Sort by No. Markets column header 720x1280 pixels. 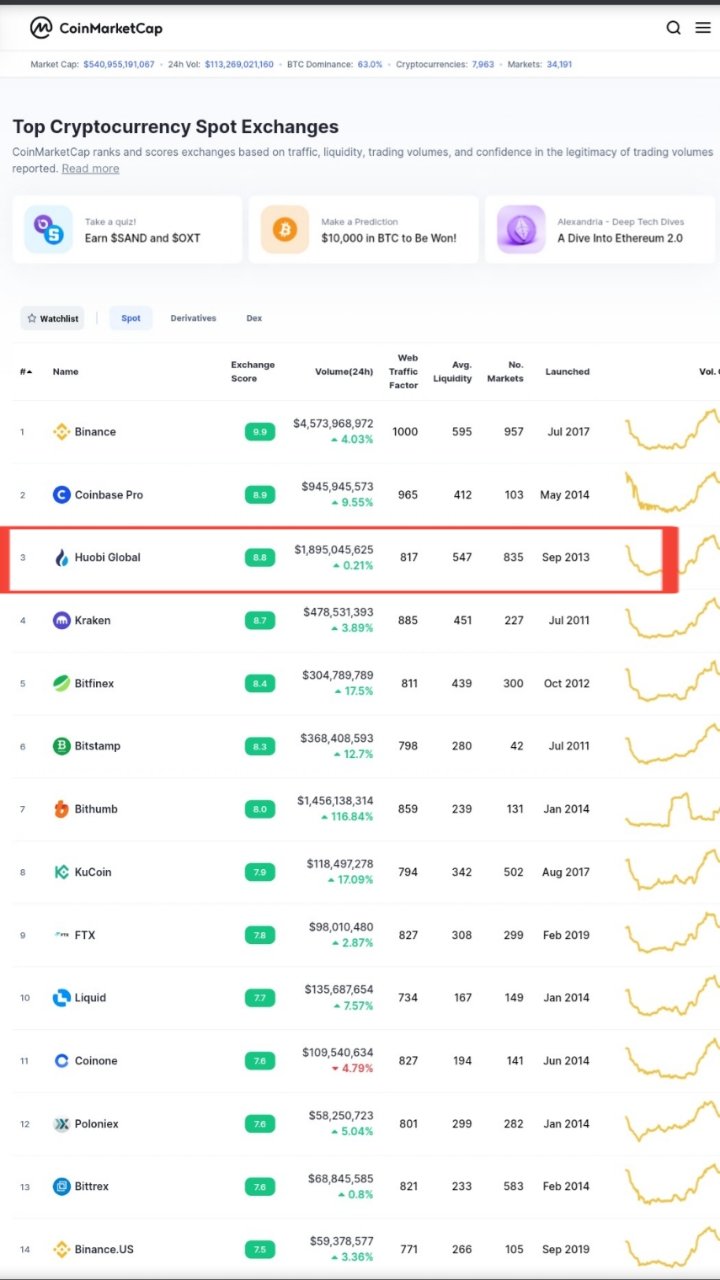(x=505, y=372)
